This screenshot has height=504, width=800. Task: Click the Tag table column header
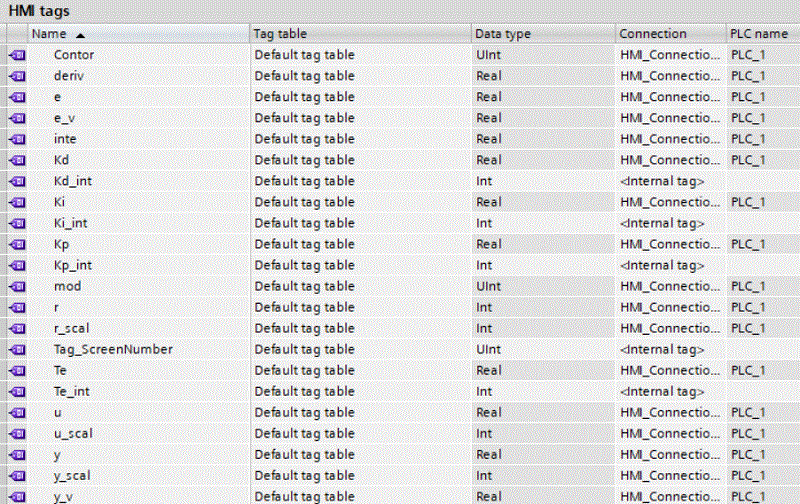coord(359,34)
